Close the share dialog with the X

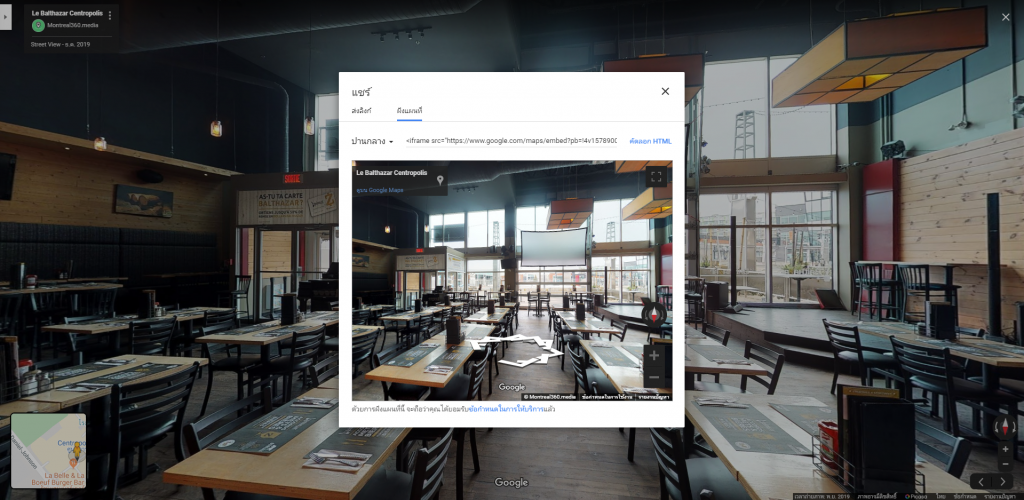coord(665,91)
